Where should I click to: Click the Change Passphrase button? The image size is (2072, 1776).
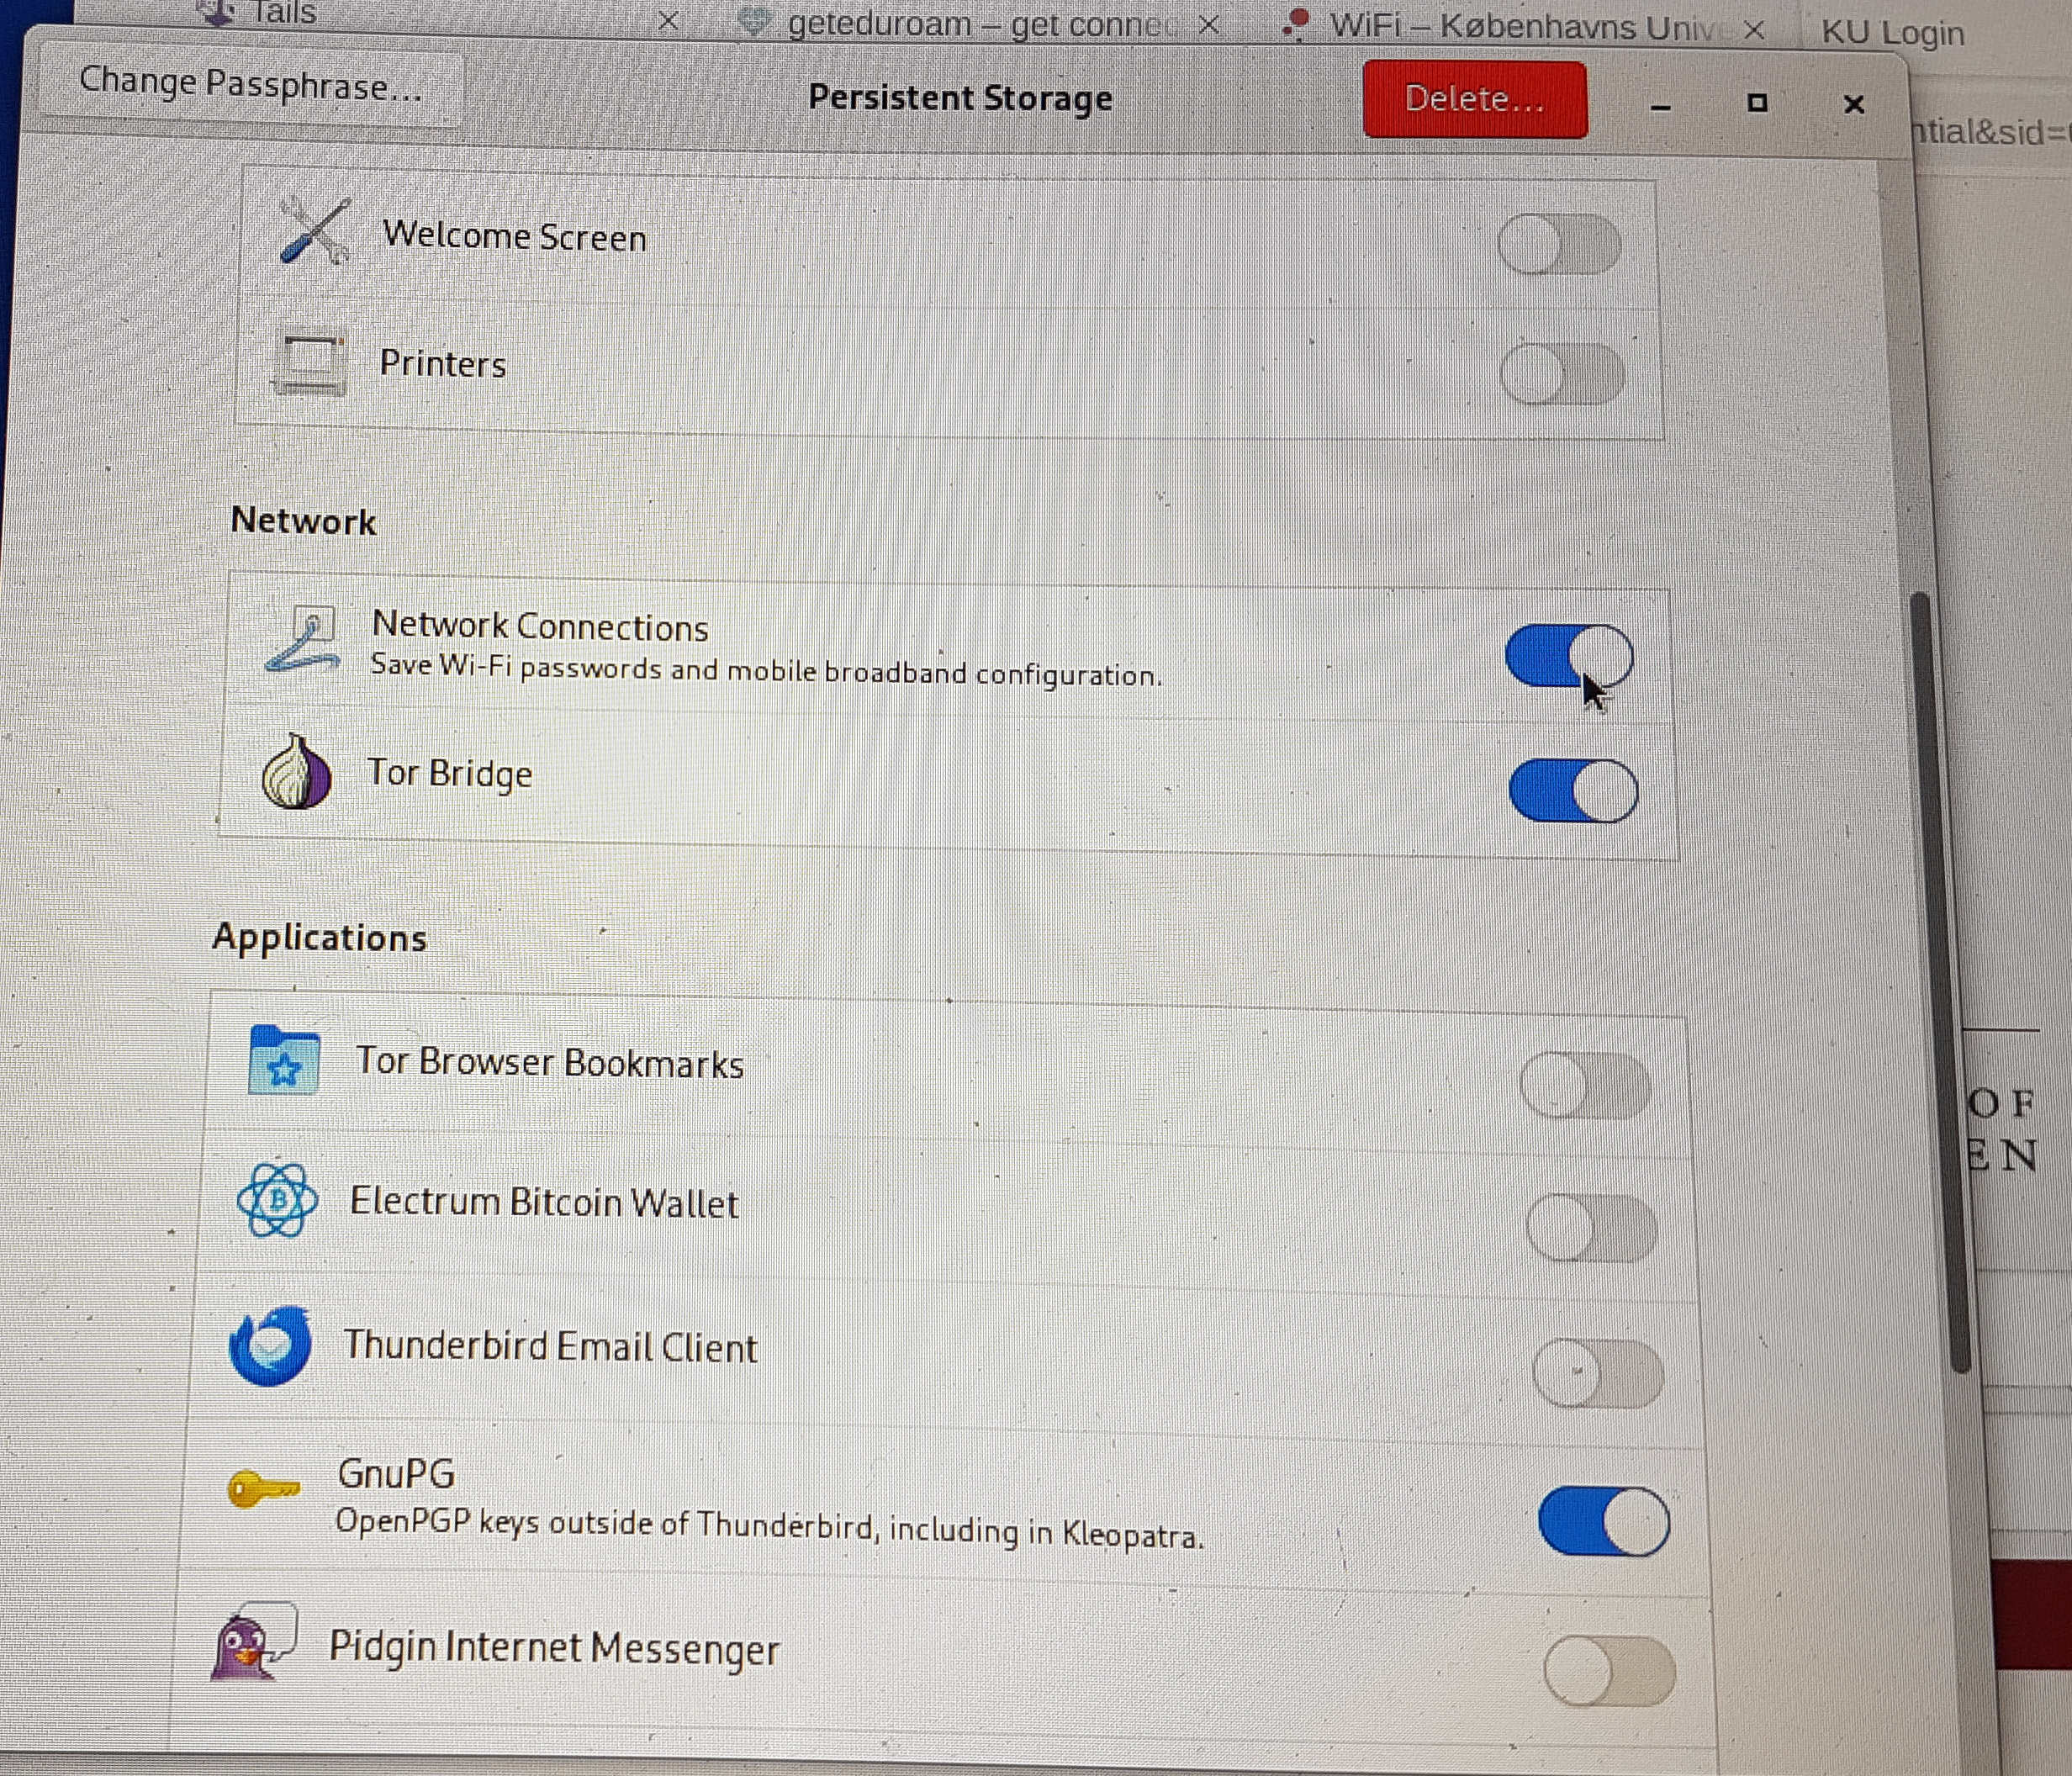tap(250, 85)
